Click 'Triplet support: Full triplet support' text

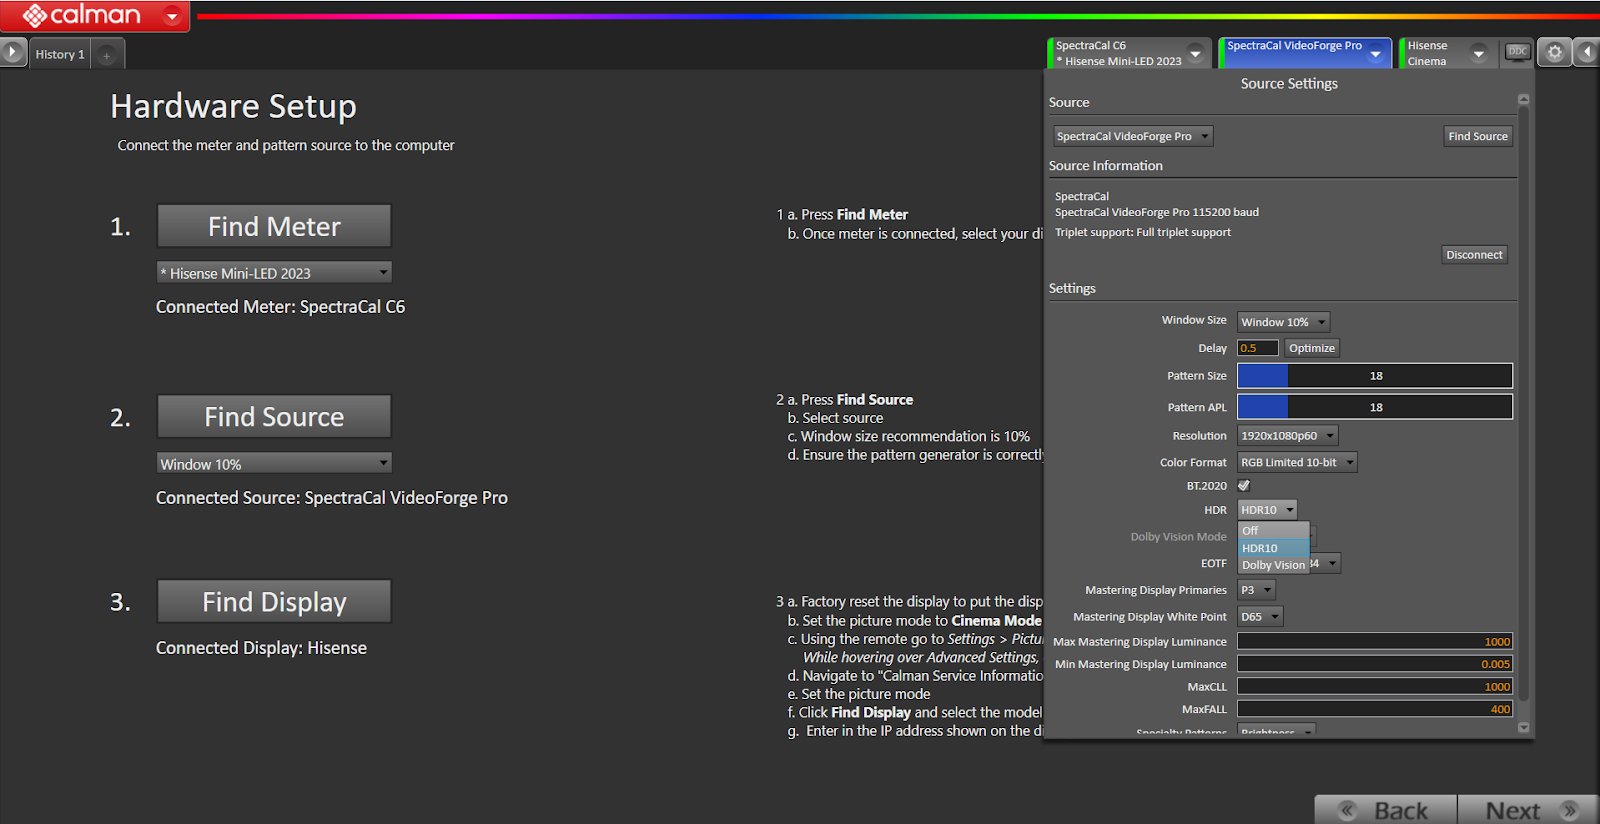tap(1143, 232)
